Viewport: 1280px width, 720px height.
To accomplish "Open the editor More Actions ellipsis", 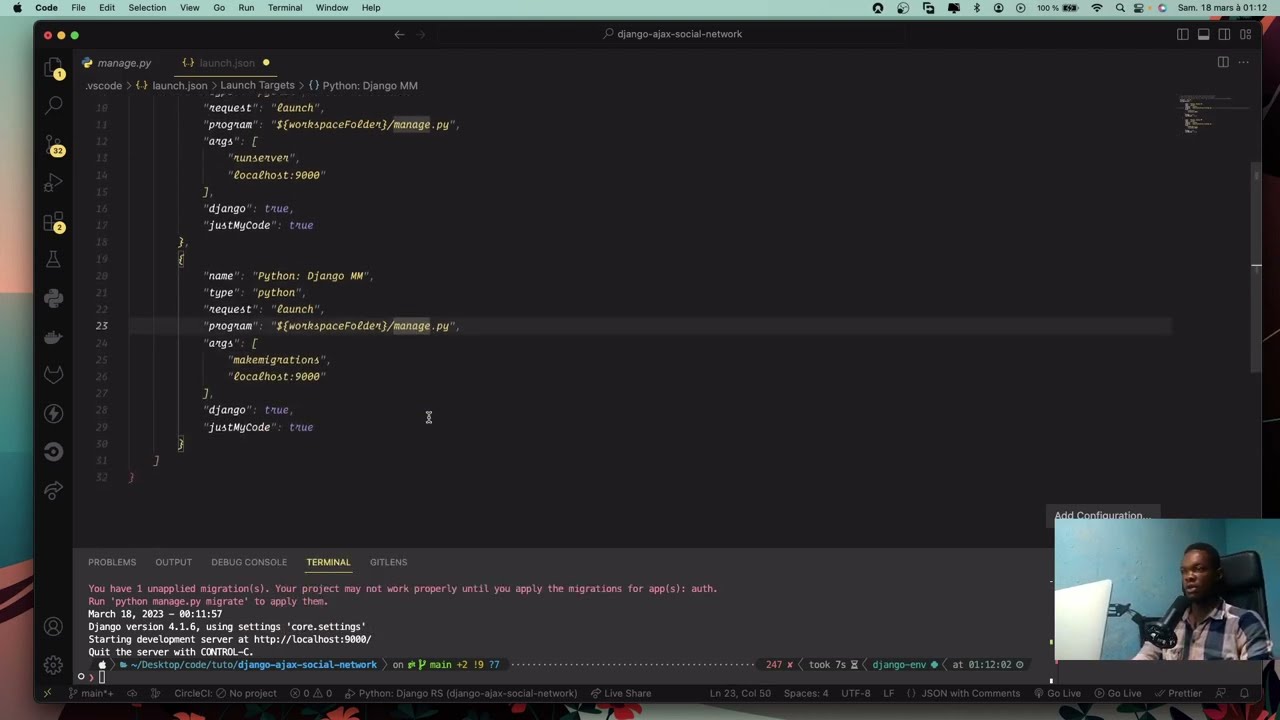I will click(1244, 62).
